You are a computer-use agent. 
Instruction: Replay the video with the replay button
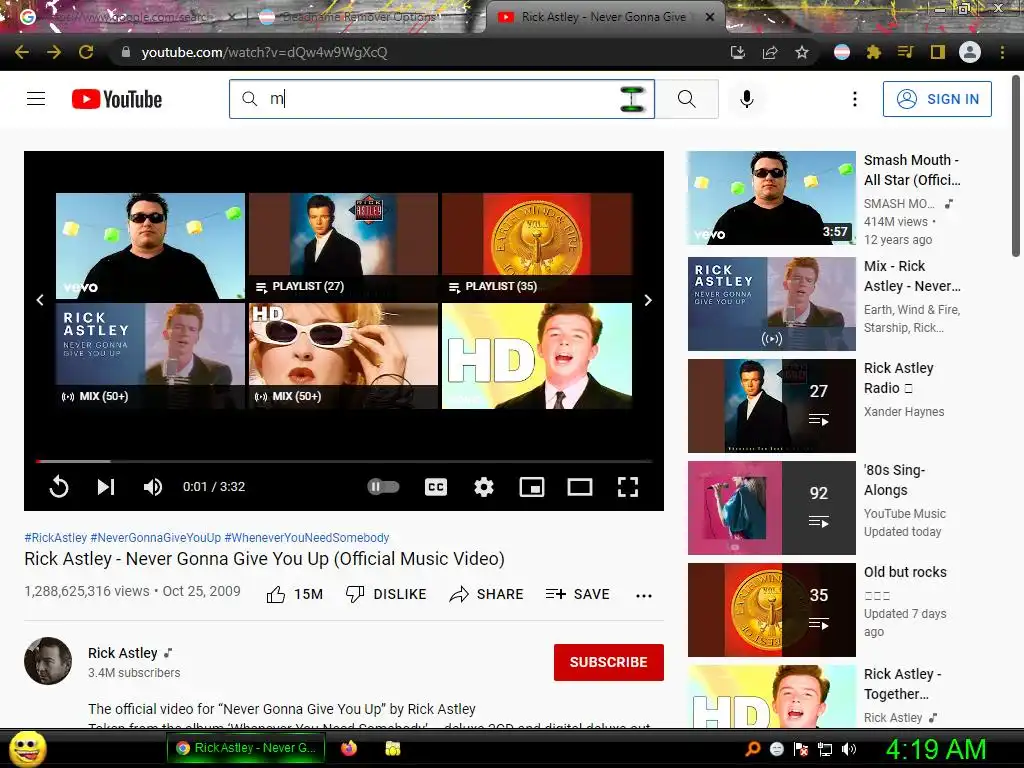click(x=59, y=487)
